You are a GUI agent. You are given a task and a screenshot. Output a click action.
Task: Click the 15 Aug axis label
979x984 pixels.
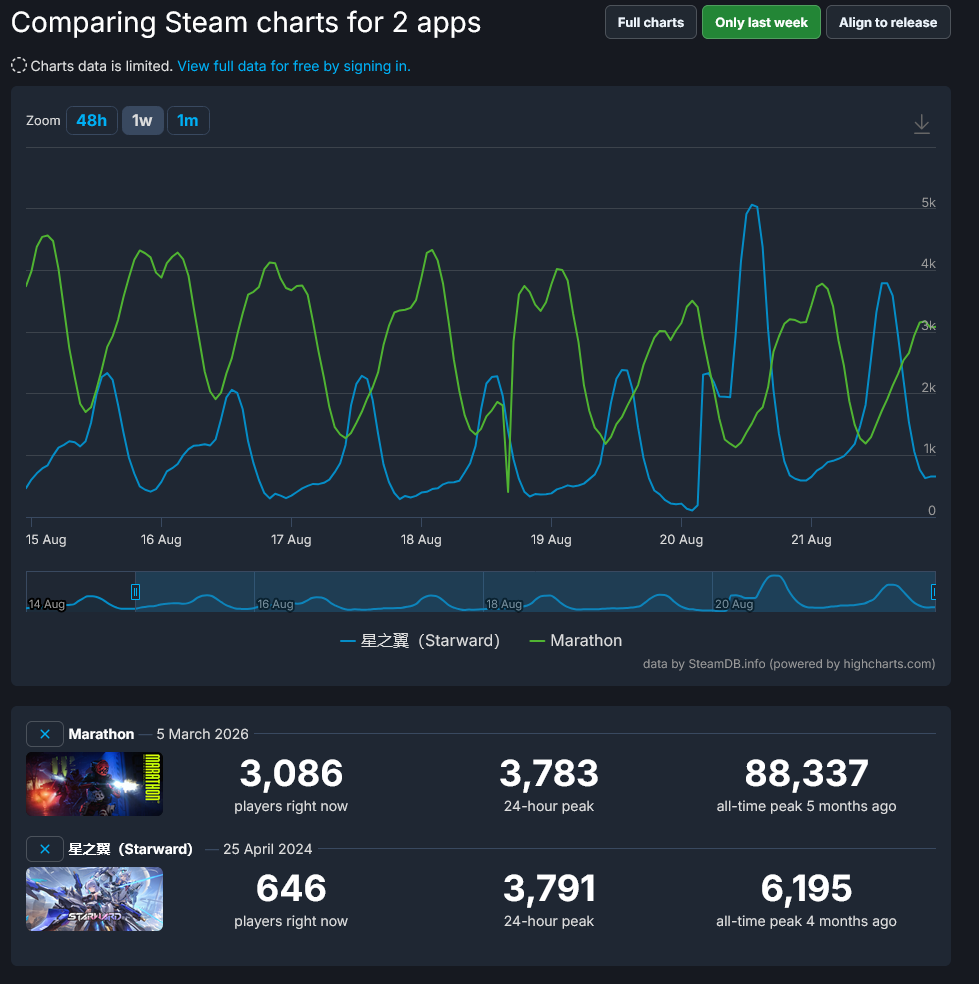[46, 540]
